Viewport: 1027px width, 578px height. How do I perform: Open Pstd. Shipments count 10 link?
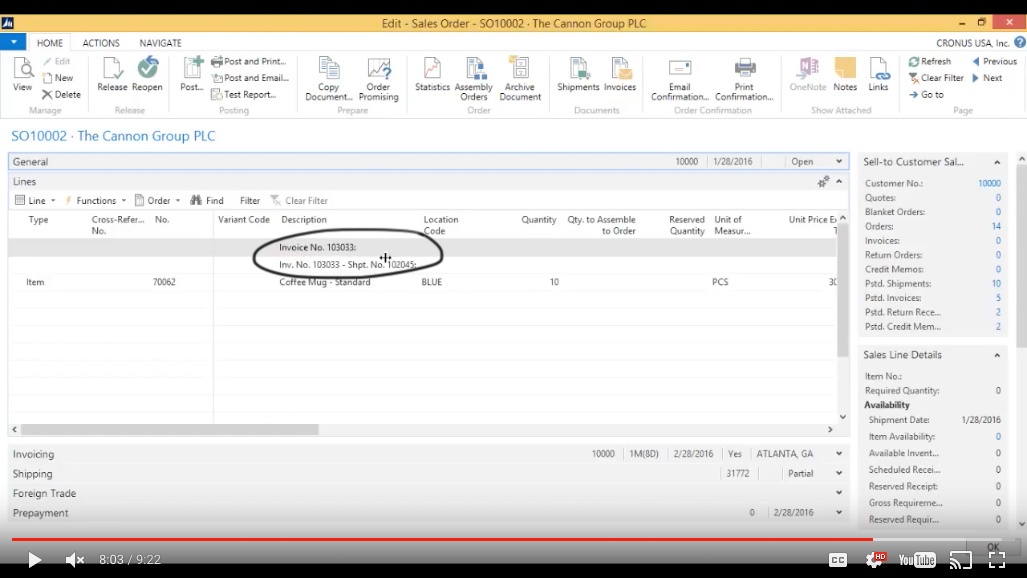(x=996, y=284)
